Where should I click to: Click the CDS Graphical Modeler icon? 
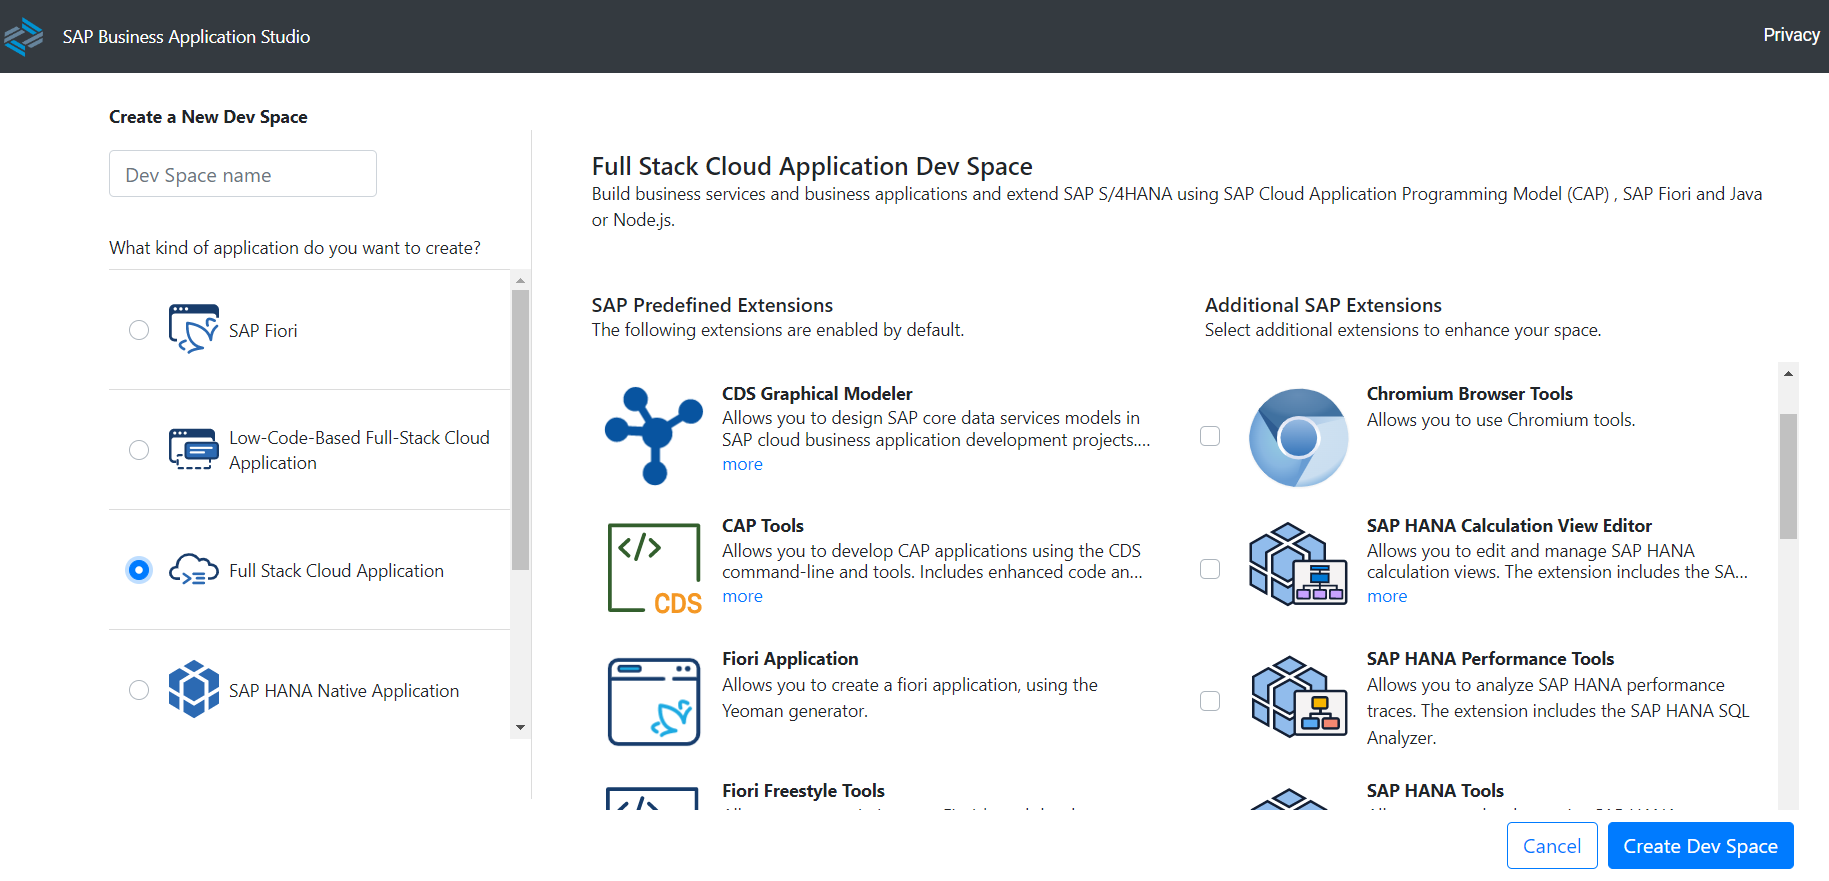click(654, 436)
